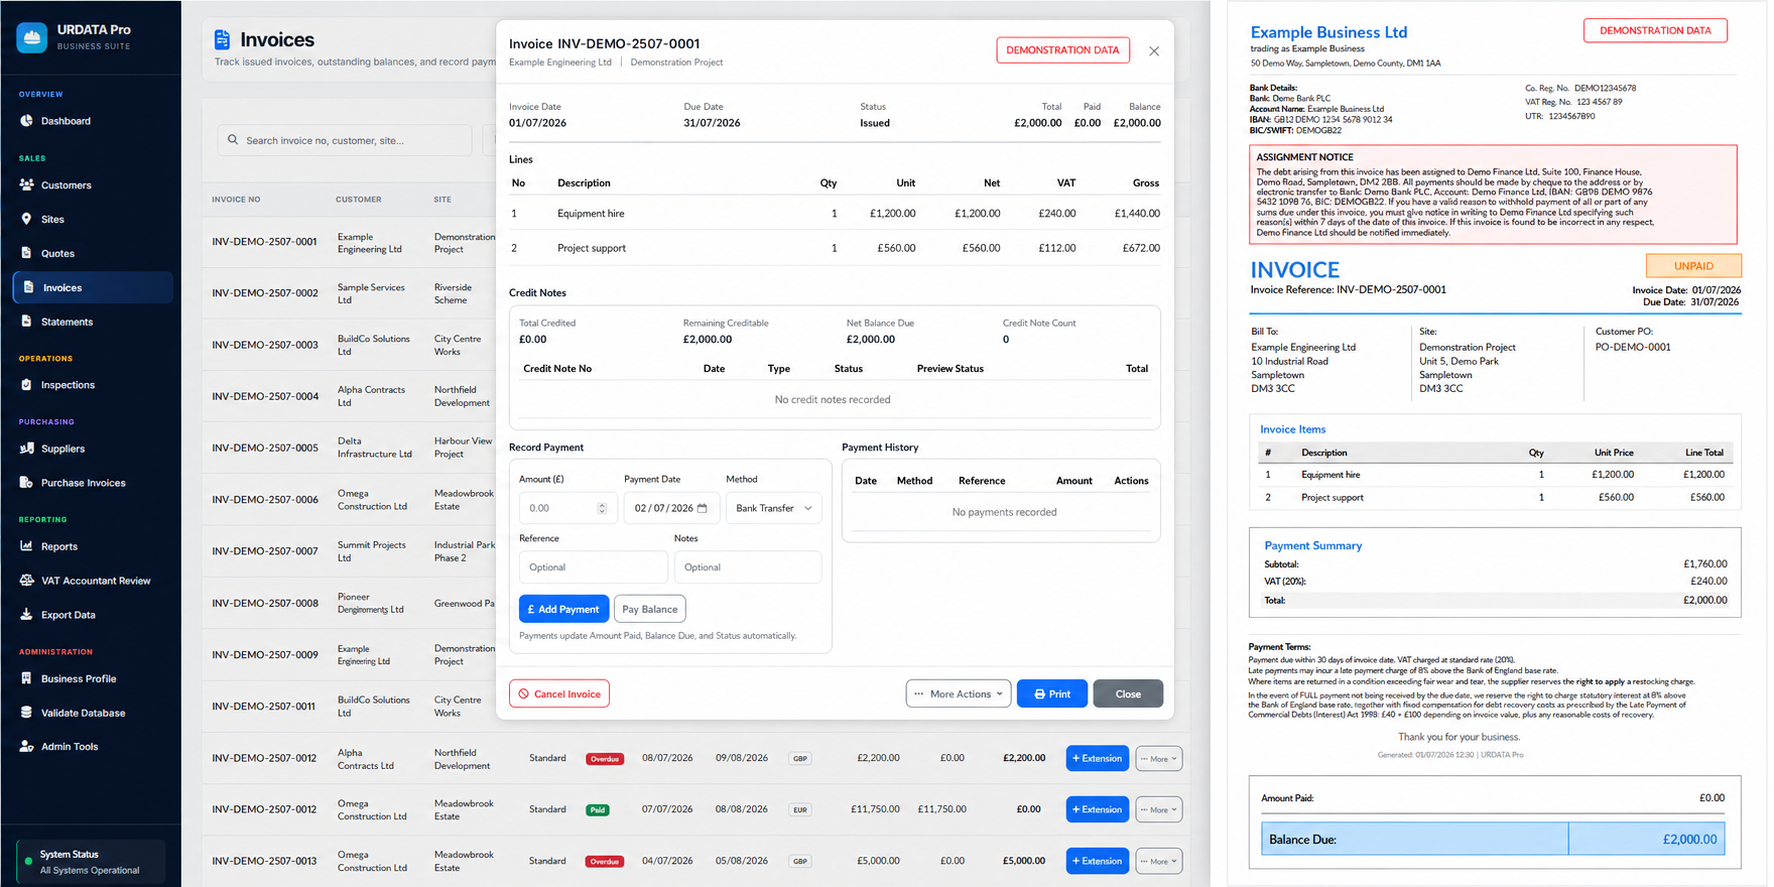This screenshot has height=887, width=1774.
Task: Open the Dashboard from sidebar icon
Action: point(26,121)
